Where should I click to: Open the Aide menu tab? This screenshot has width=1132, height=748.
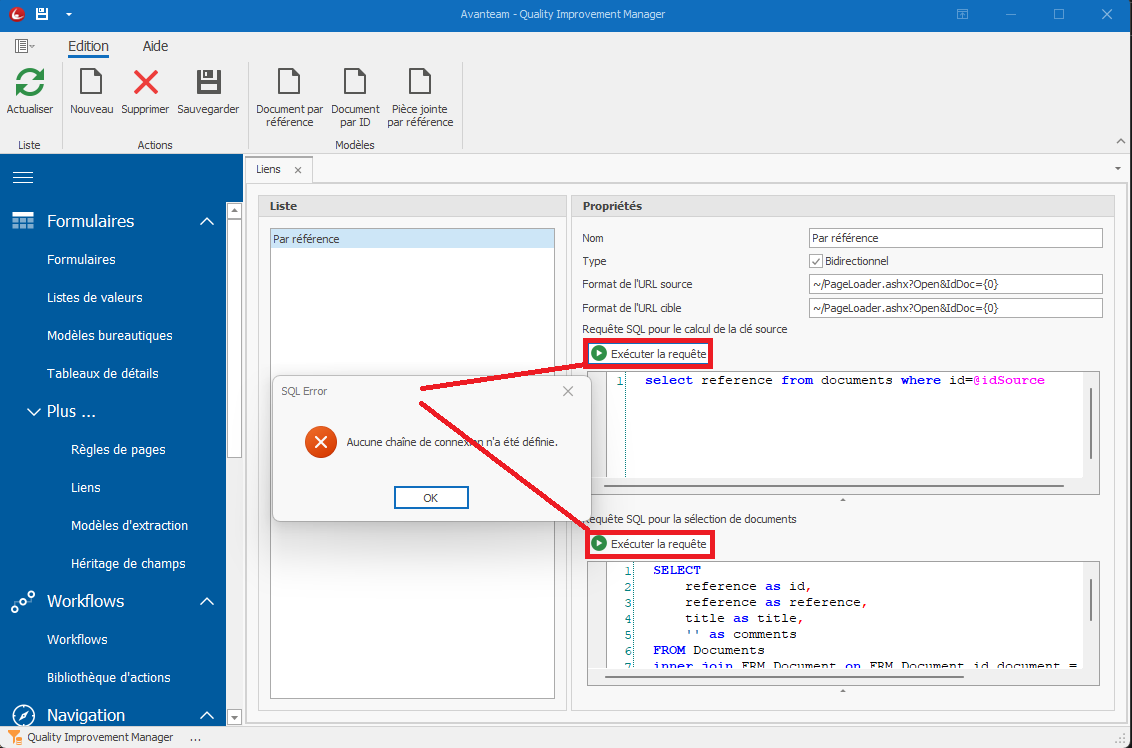(155, 46)
